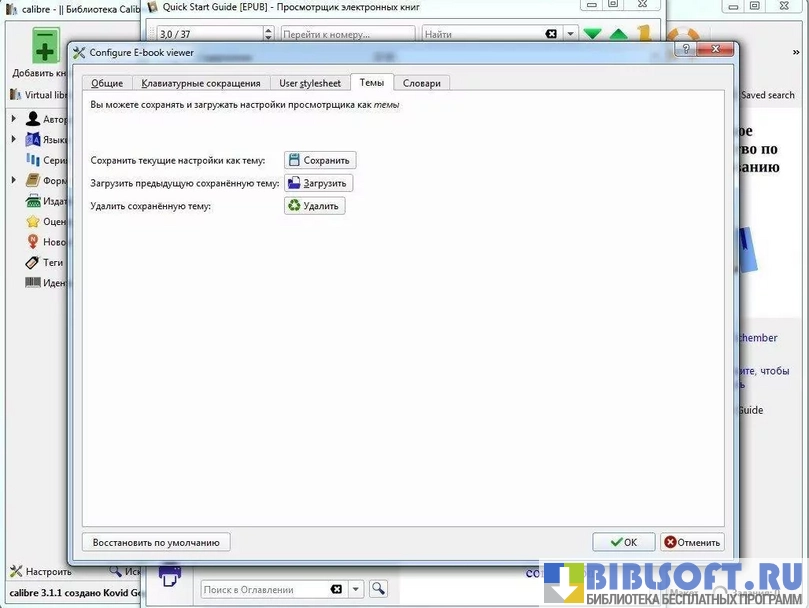Expand the Formats tree node
Image resolution: width=809 pixels, height=608 pixels.
14,181
